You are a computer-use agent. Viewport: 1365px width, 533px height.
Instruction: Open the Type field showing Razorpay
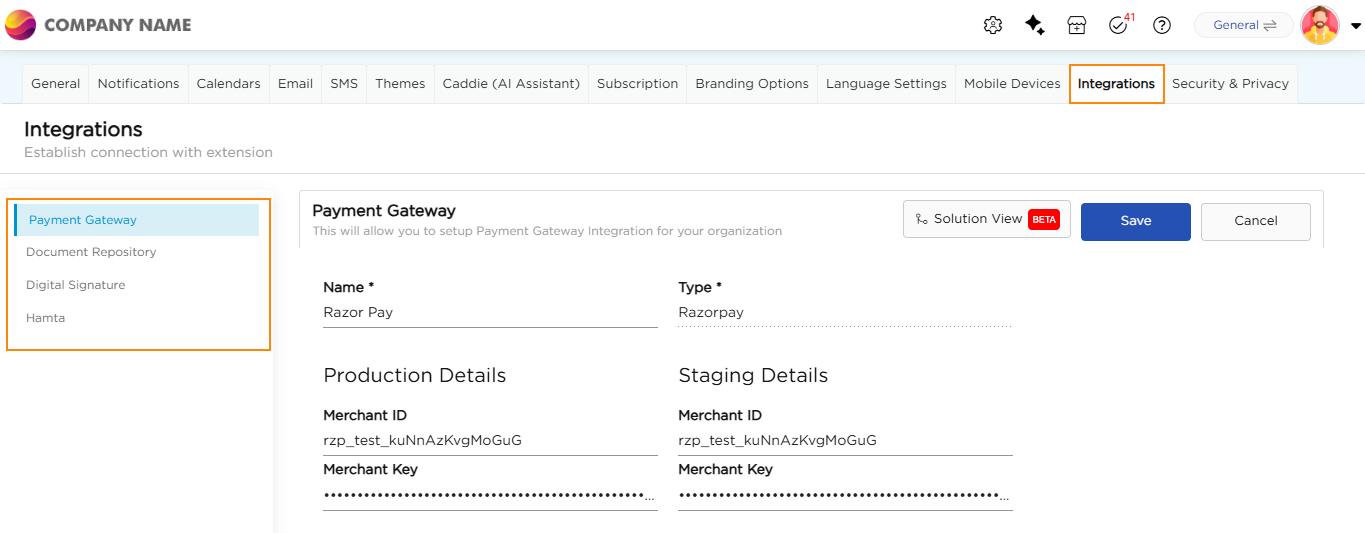tap(844, 313)
